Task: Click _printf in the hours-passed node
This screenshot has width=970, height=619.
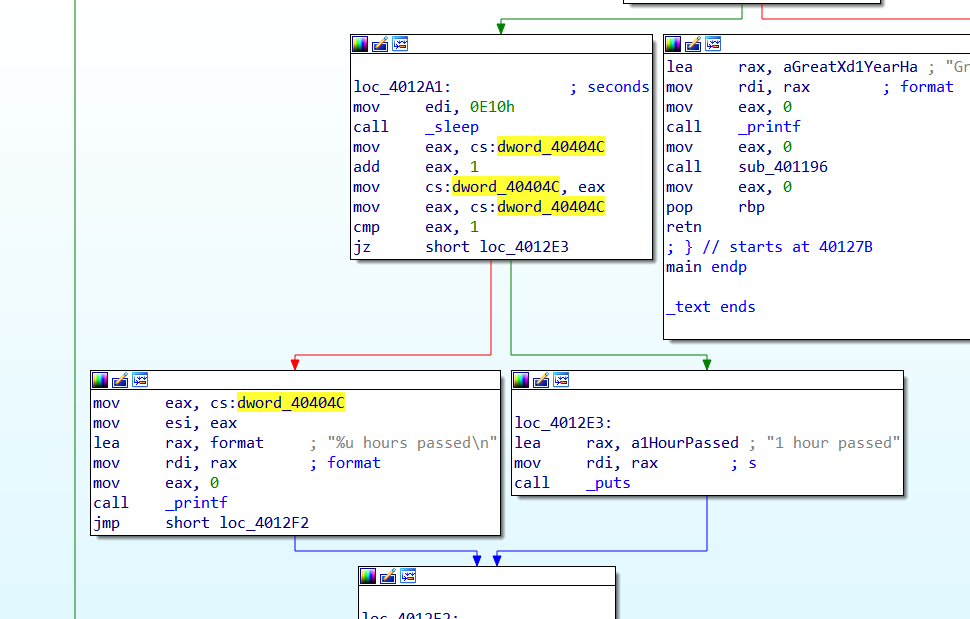Action: tap(196, 503)
